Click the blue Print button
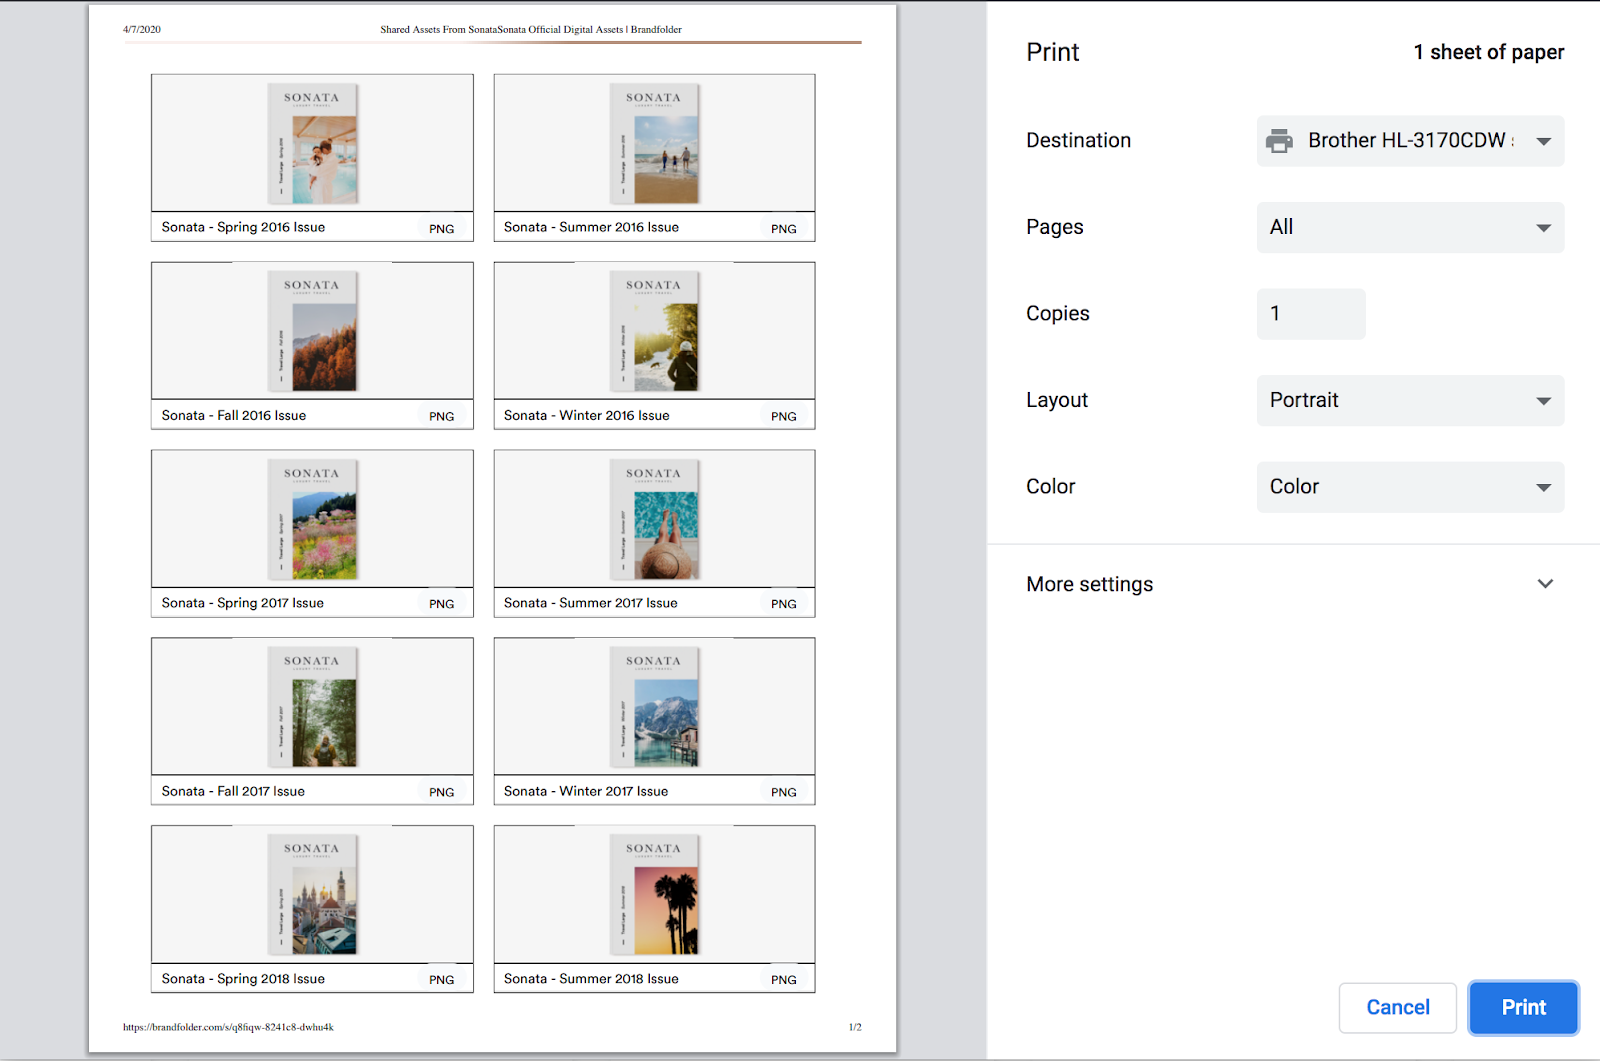 point(1523,1008)
